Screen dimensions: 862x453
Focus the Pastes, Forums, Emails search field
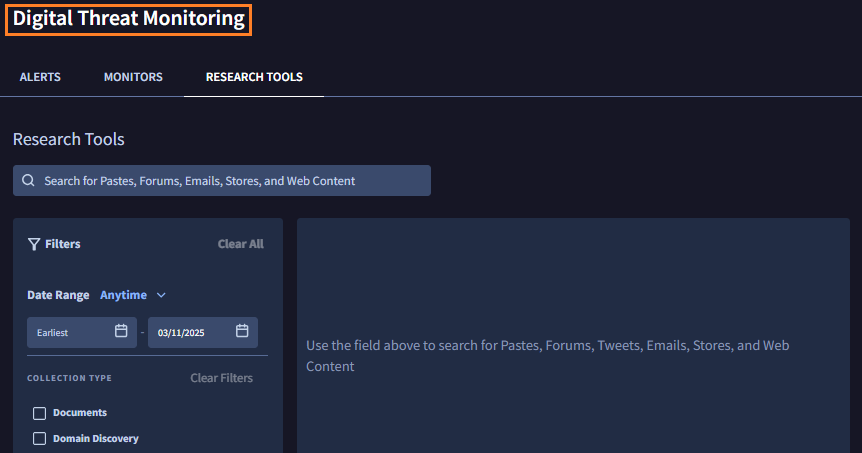click(x=230, y=181)
